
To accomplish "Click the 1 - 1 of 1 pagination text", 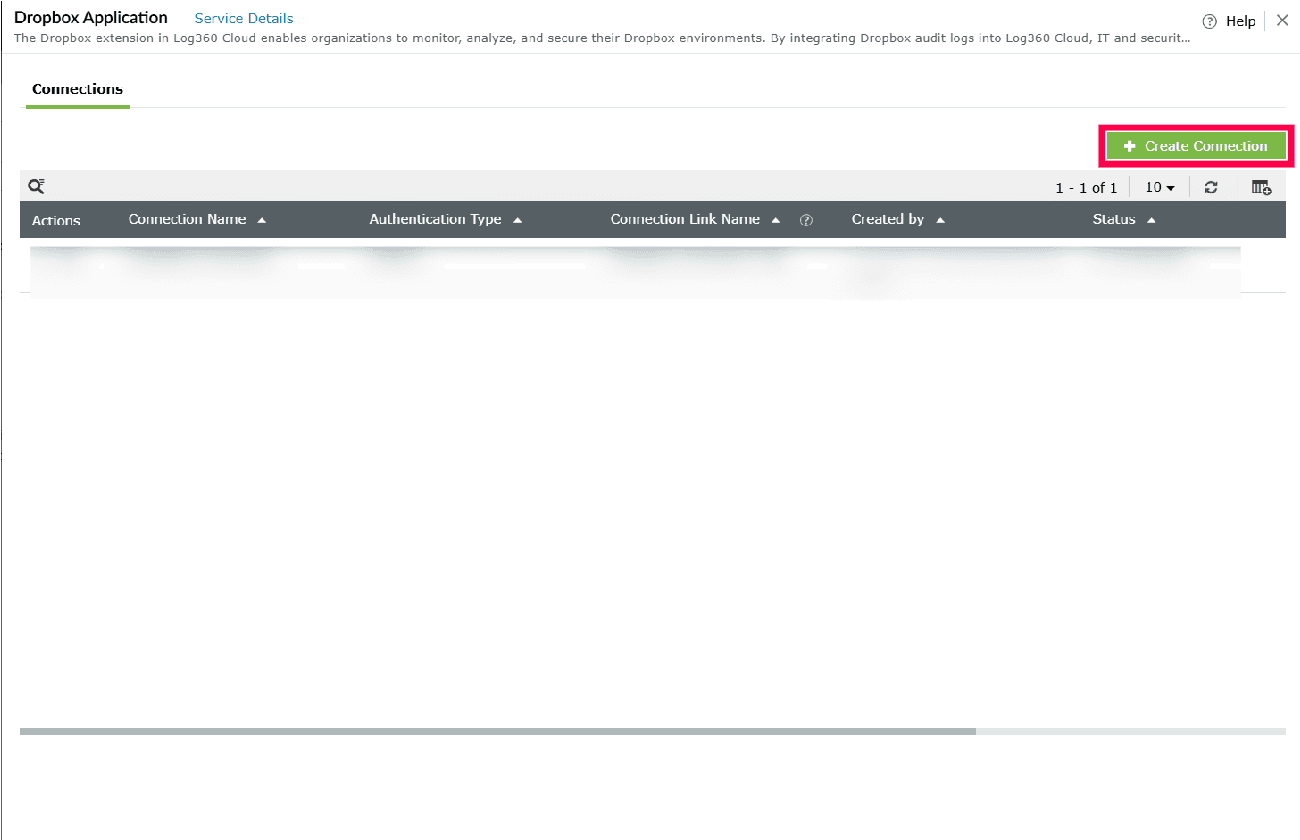I will (x=1086, y=188).
